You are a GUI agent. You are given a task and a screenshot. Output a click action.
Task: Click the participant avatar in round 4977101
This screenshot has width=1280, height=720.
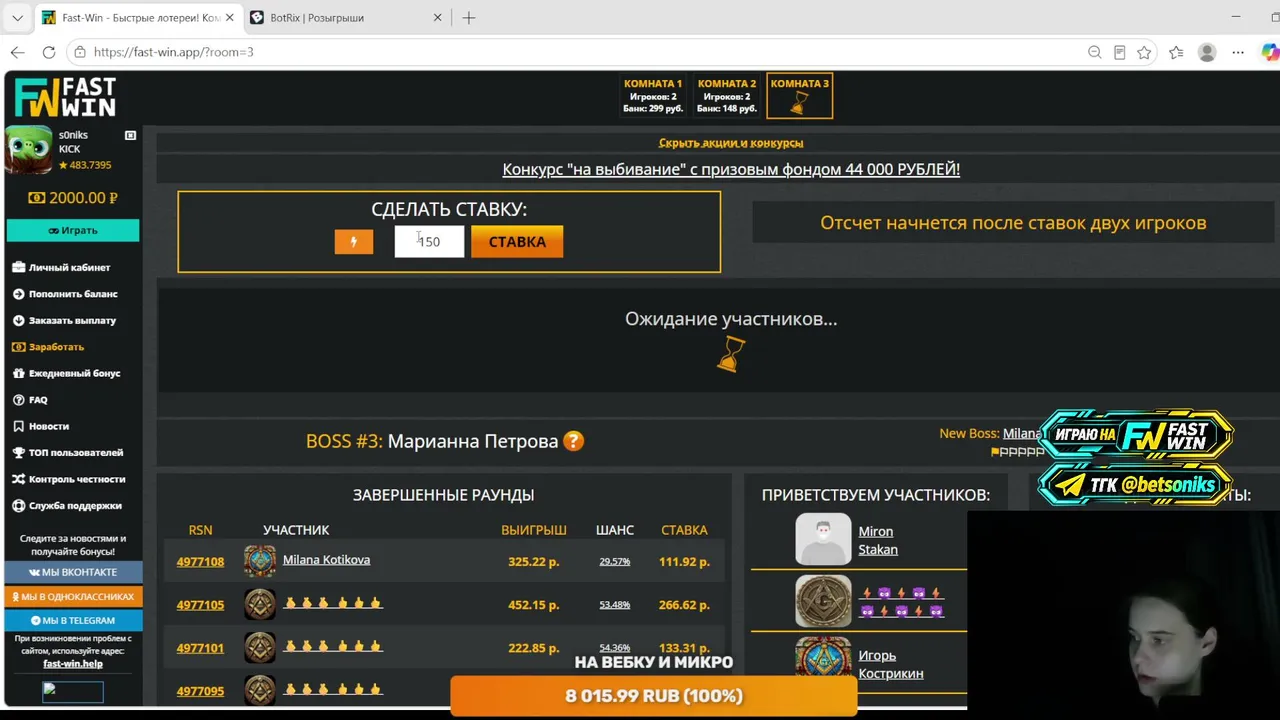click(x=260, y=648)
